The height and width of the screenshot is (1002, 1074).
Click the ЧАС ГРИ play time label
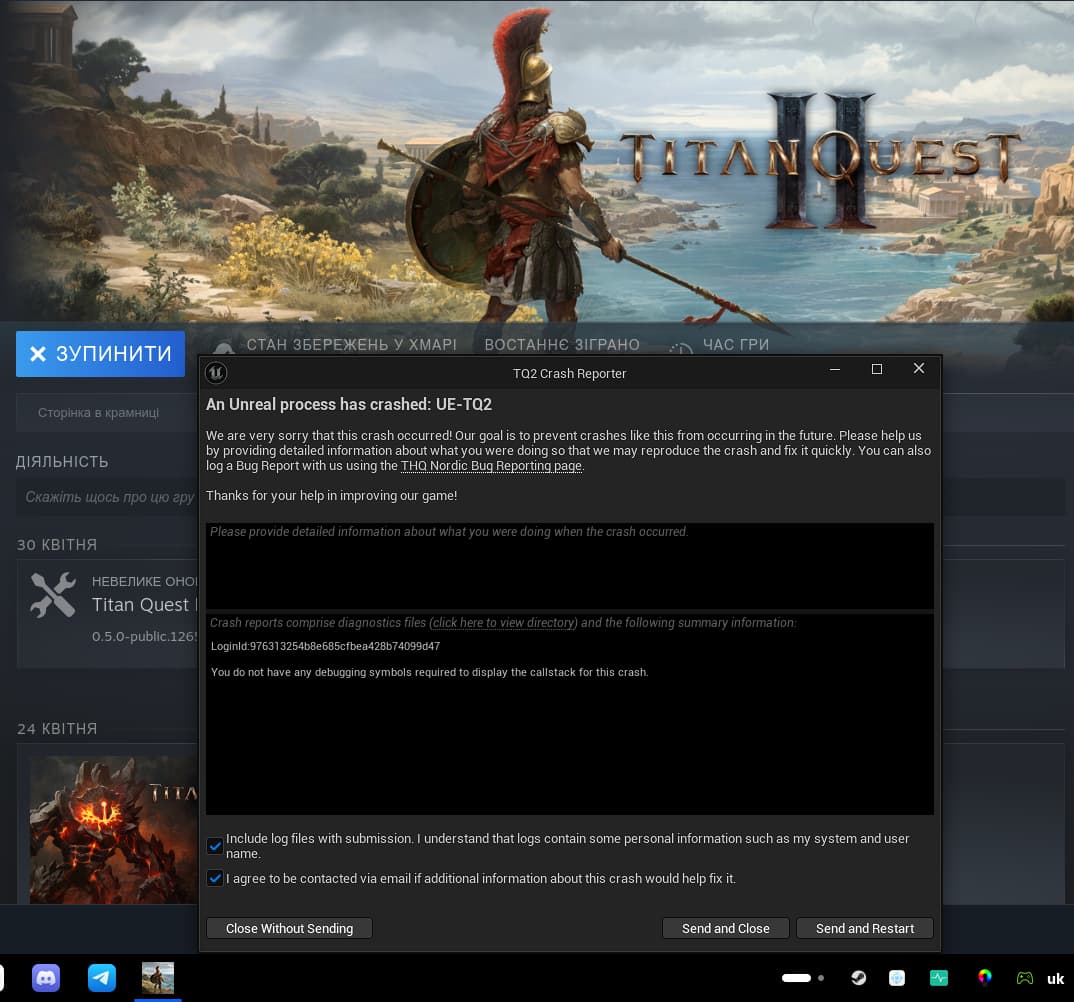pyautogui.click(x=736, y=345)
